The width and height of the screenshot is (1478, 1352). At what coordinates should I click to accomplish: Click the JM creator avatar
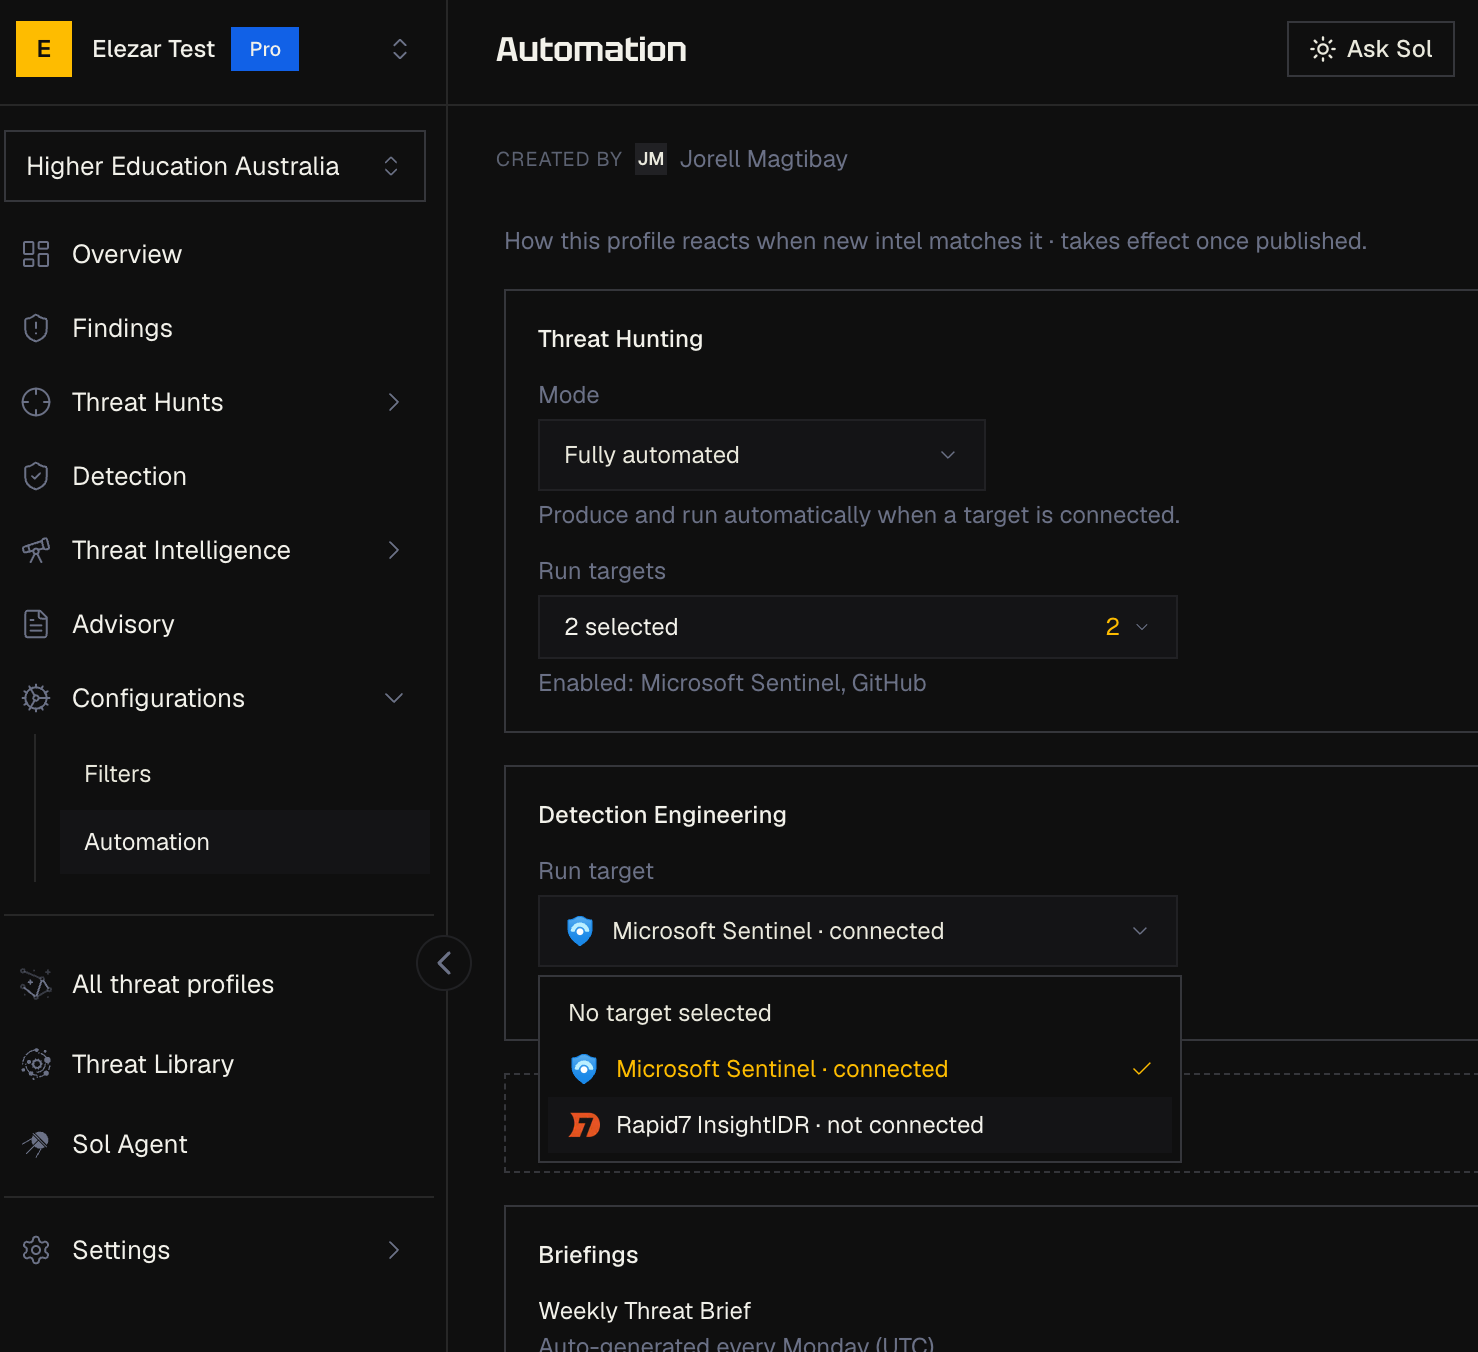click(x=651, y=159)
